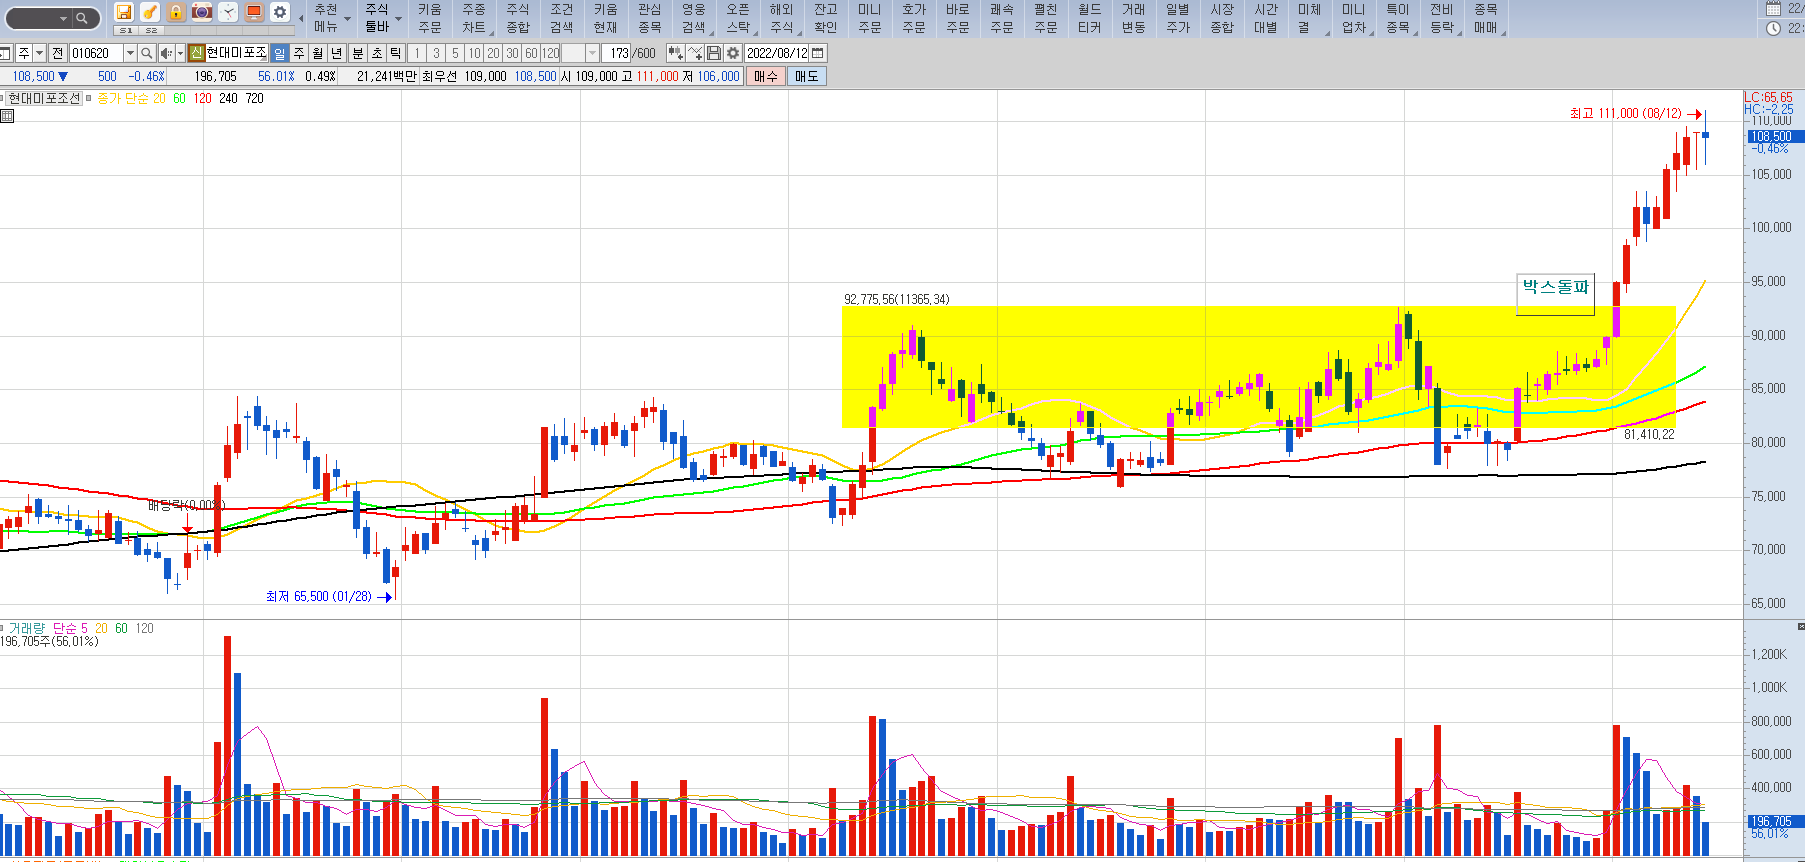
Task: Click the save floppy icon in top toolbar
Action: [124, 12]
